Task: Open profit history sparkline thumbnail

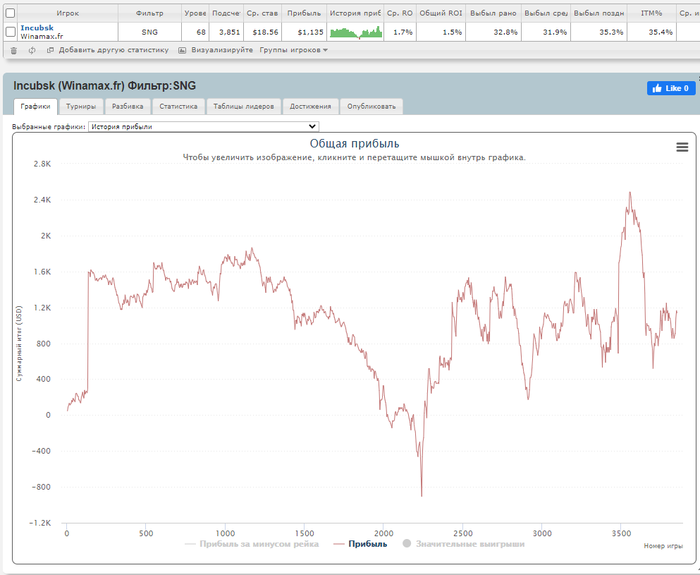Action: tap(355, 32)
